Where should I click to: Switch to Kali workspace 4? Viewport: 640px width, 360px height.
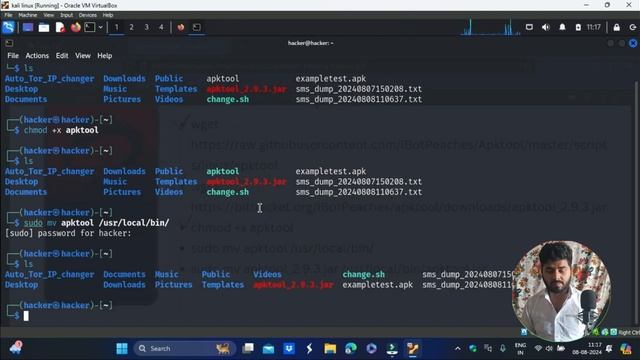pyautogui.click(x=161, y=27)
